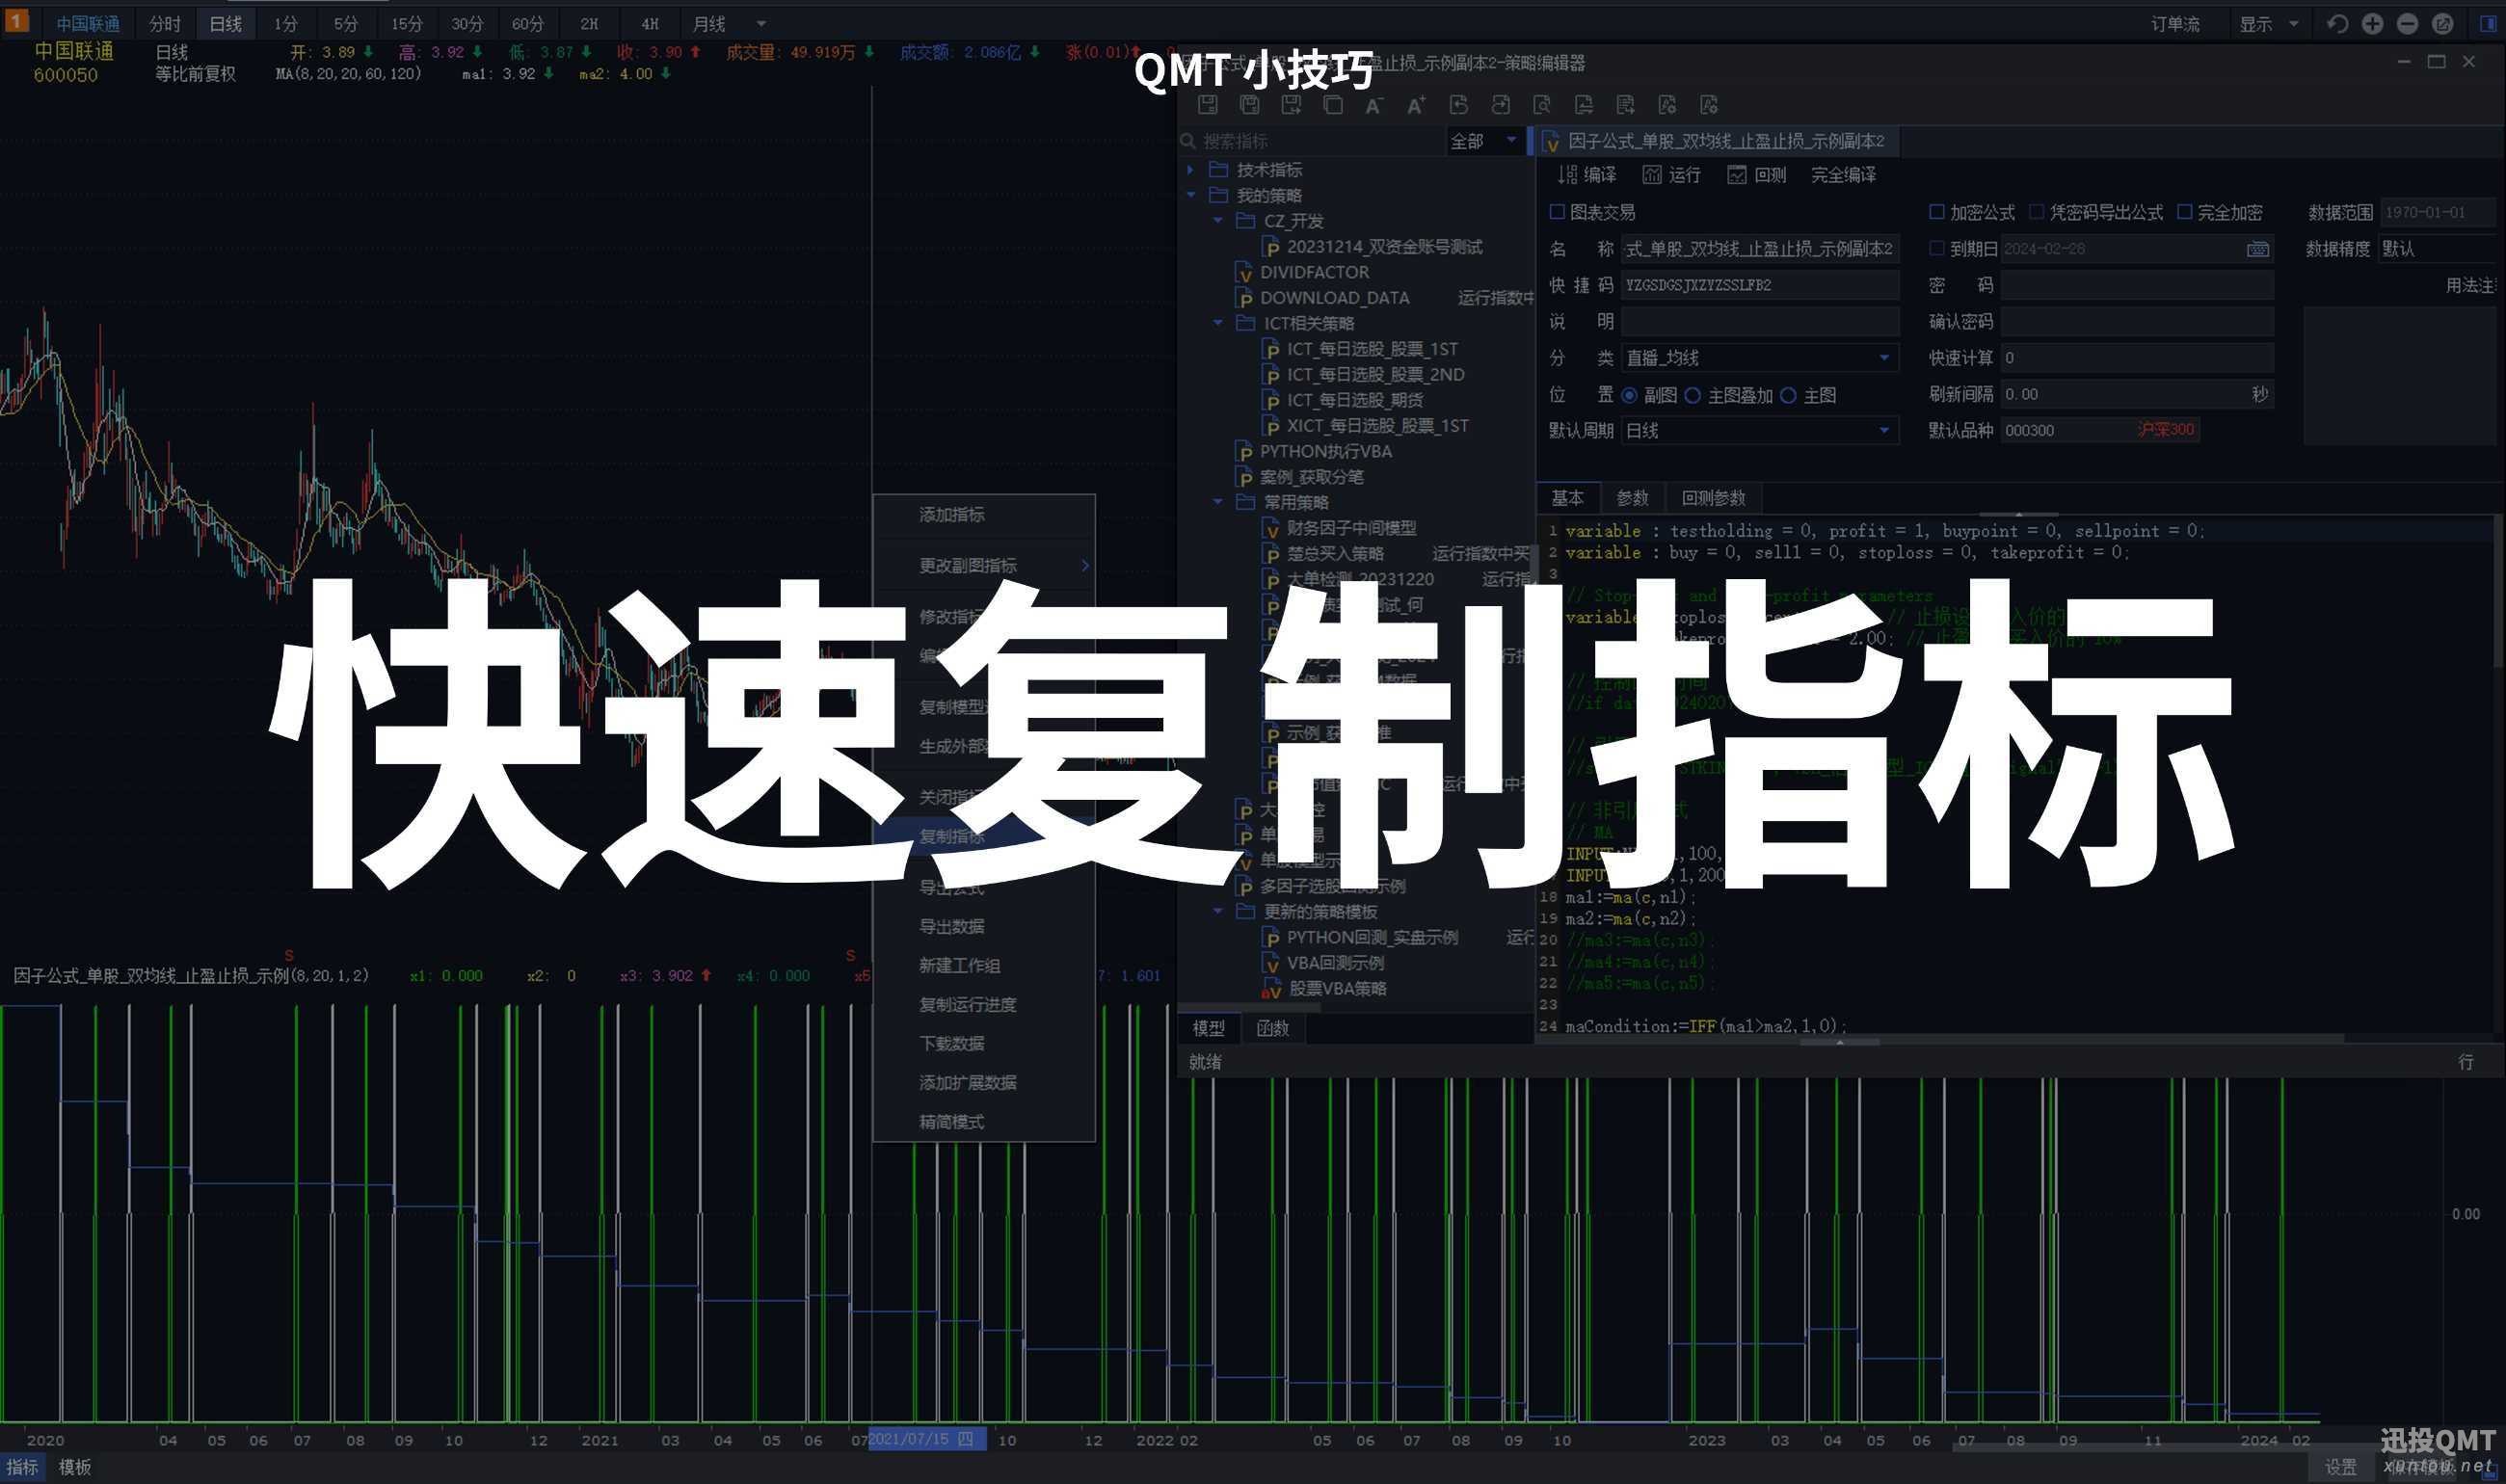The width and height of the screenshot is (2506, 1484).
Task: Click the copy pages icon in editor toolbar
Action: coord(1333,104)
